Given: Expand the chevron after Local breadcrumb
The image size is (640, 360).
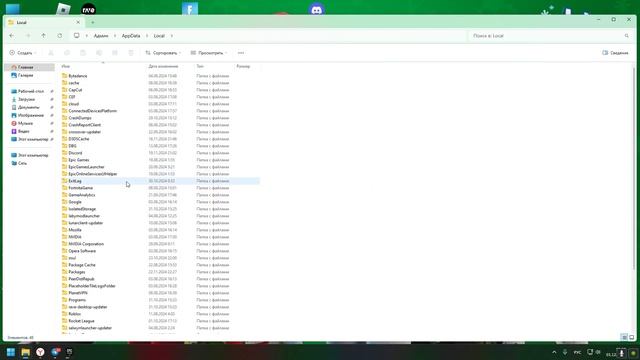Looking at the screenshot, I should point(171,36).
